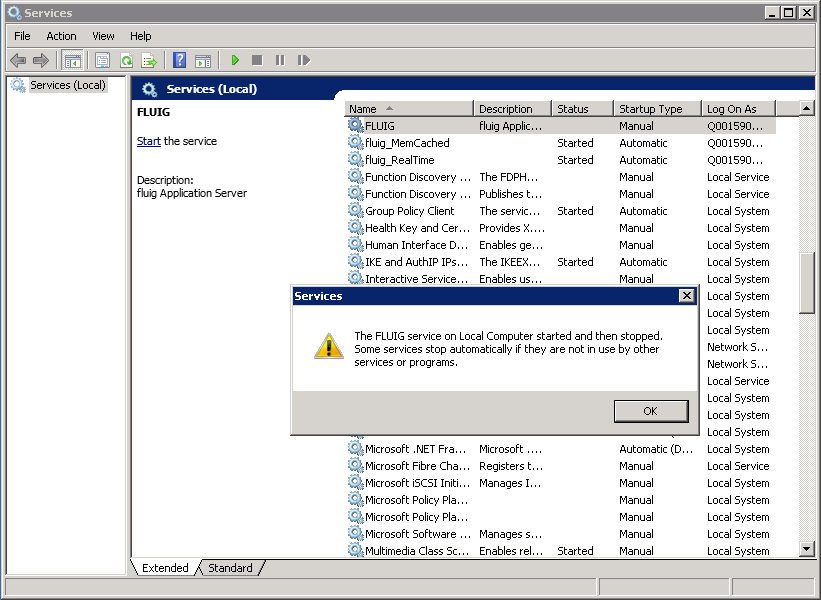Toggle the Show/Hide Console Tree icon
The height and width of the screenshot is (600, 821).
pos(72,61)
